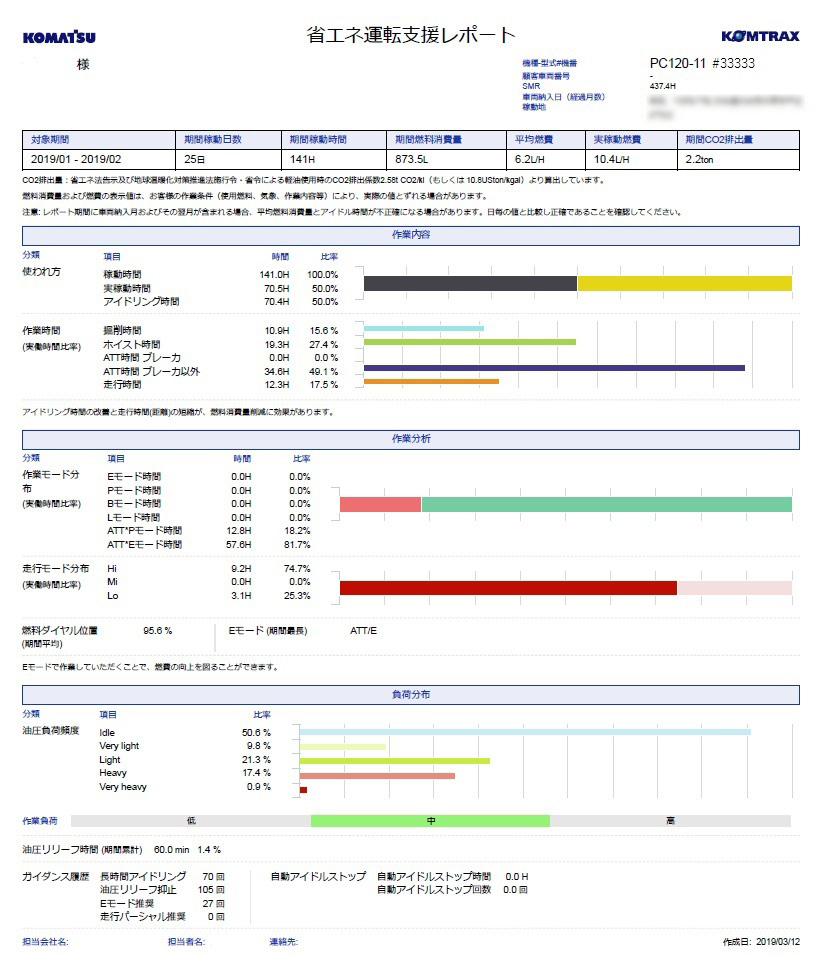Select the 作業内容 section header

(411, 235)
